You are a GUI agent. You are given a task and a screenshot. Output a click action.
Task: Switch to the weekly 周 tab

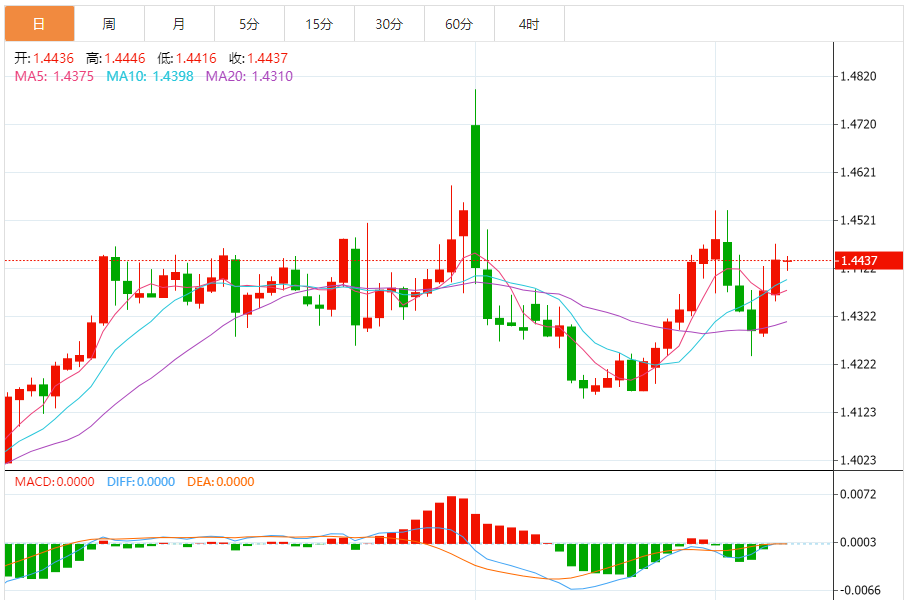110,24
